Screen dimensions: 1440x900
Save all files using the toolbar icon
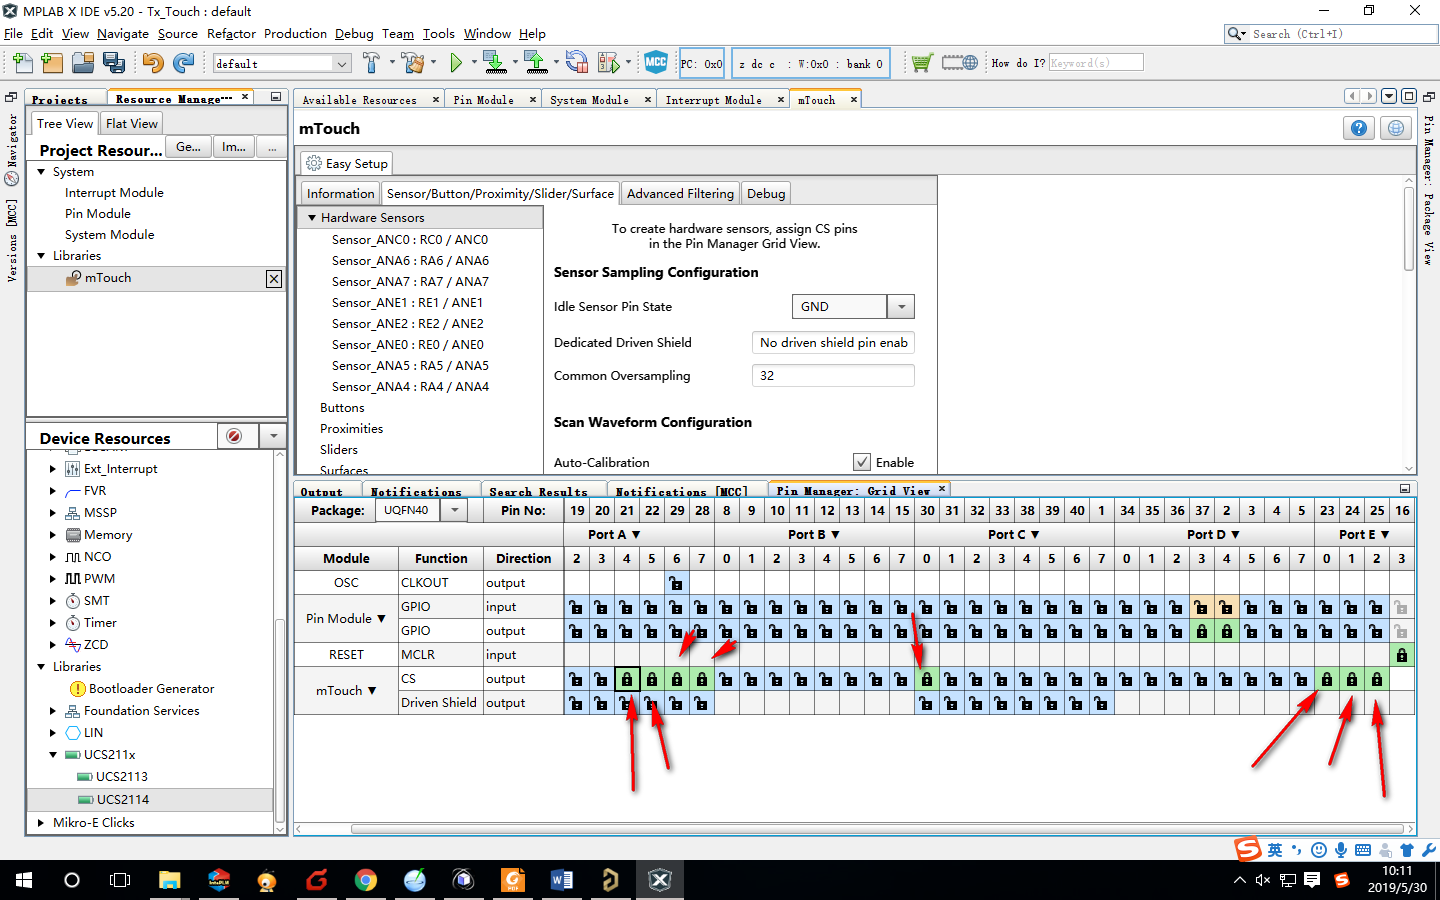point(114,63)
